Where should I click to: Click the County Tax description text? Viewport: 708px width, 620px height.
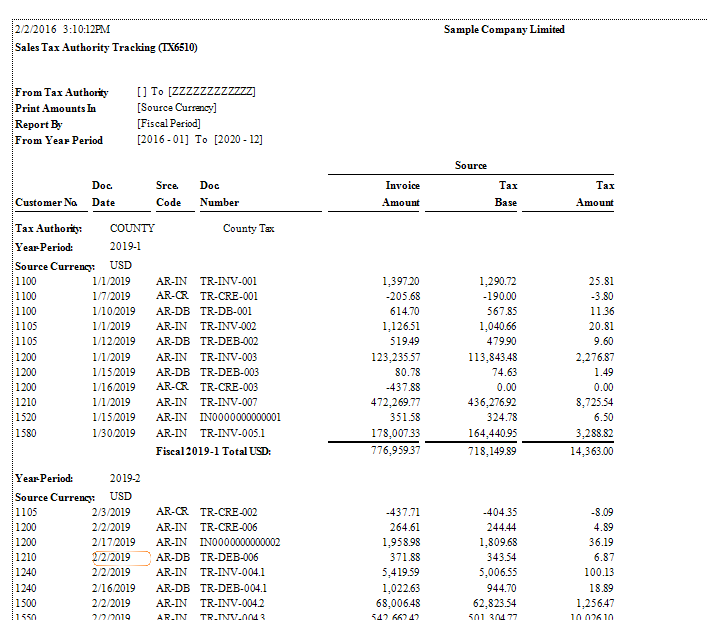click(248, 228)
